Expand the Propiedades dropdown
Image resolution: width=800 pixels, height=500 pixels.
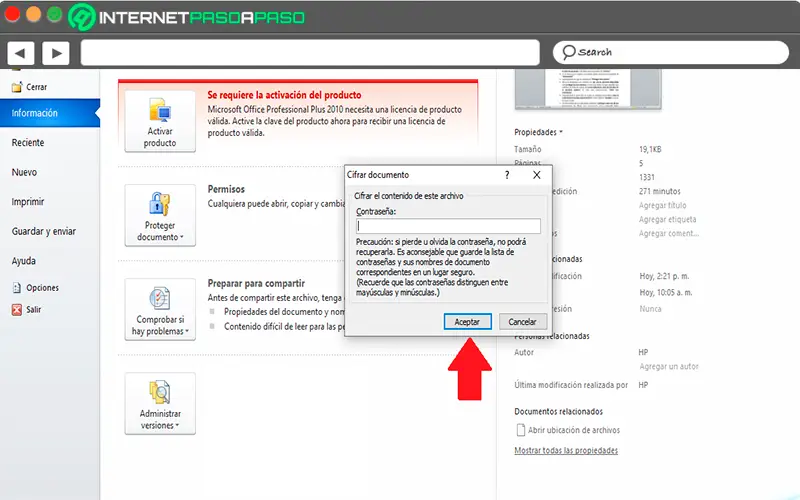click(538, 132)
